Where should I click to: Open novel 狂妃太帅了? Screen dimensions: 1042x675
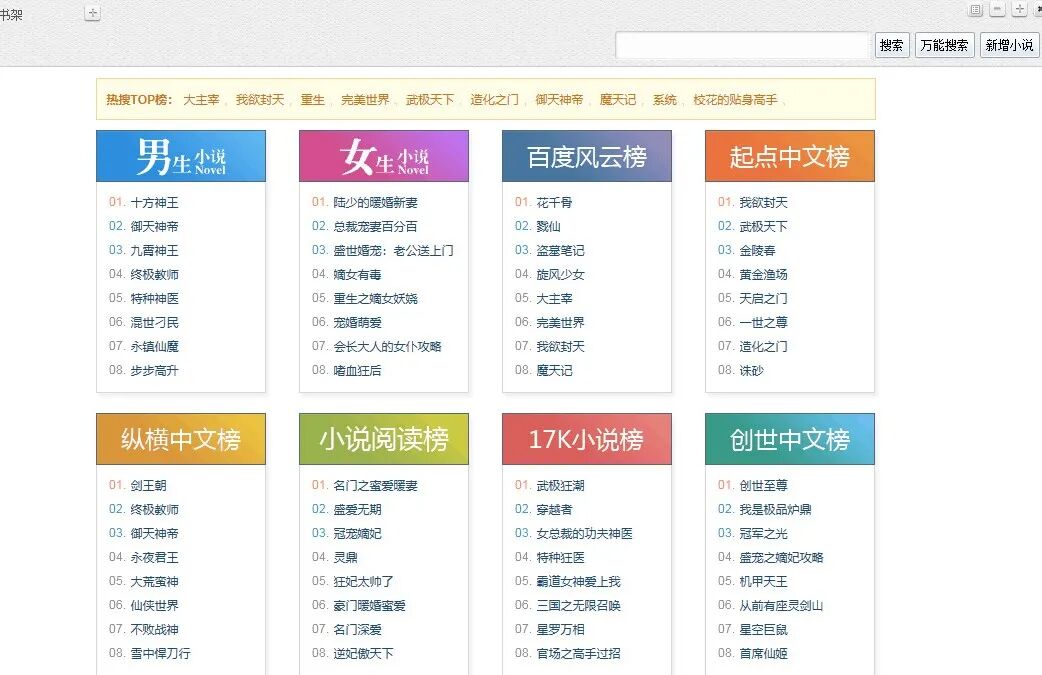pyautogui.click(x=364, y=581)
